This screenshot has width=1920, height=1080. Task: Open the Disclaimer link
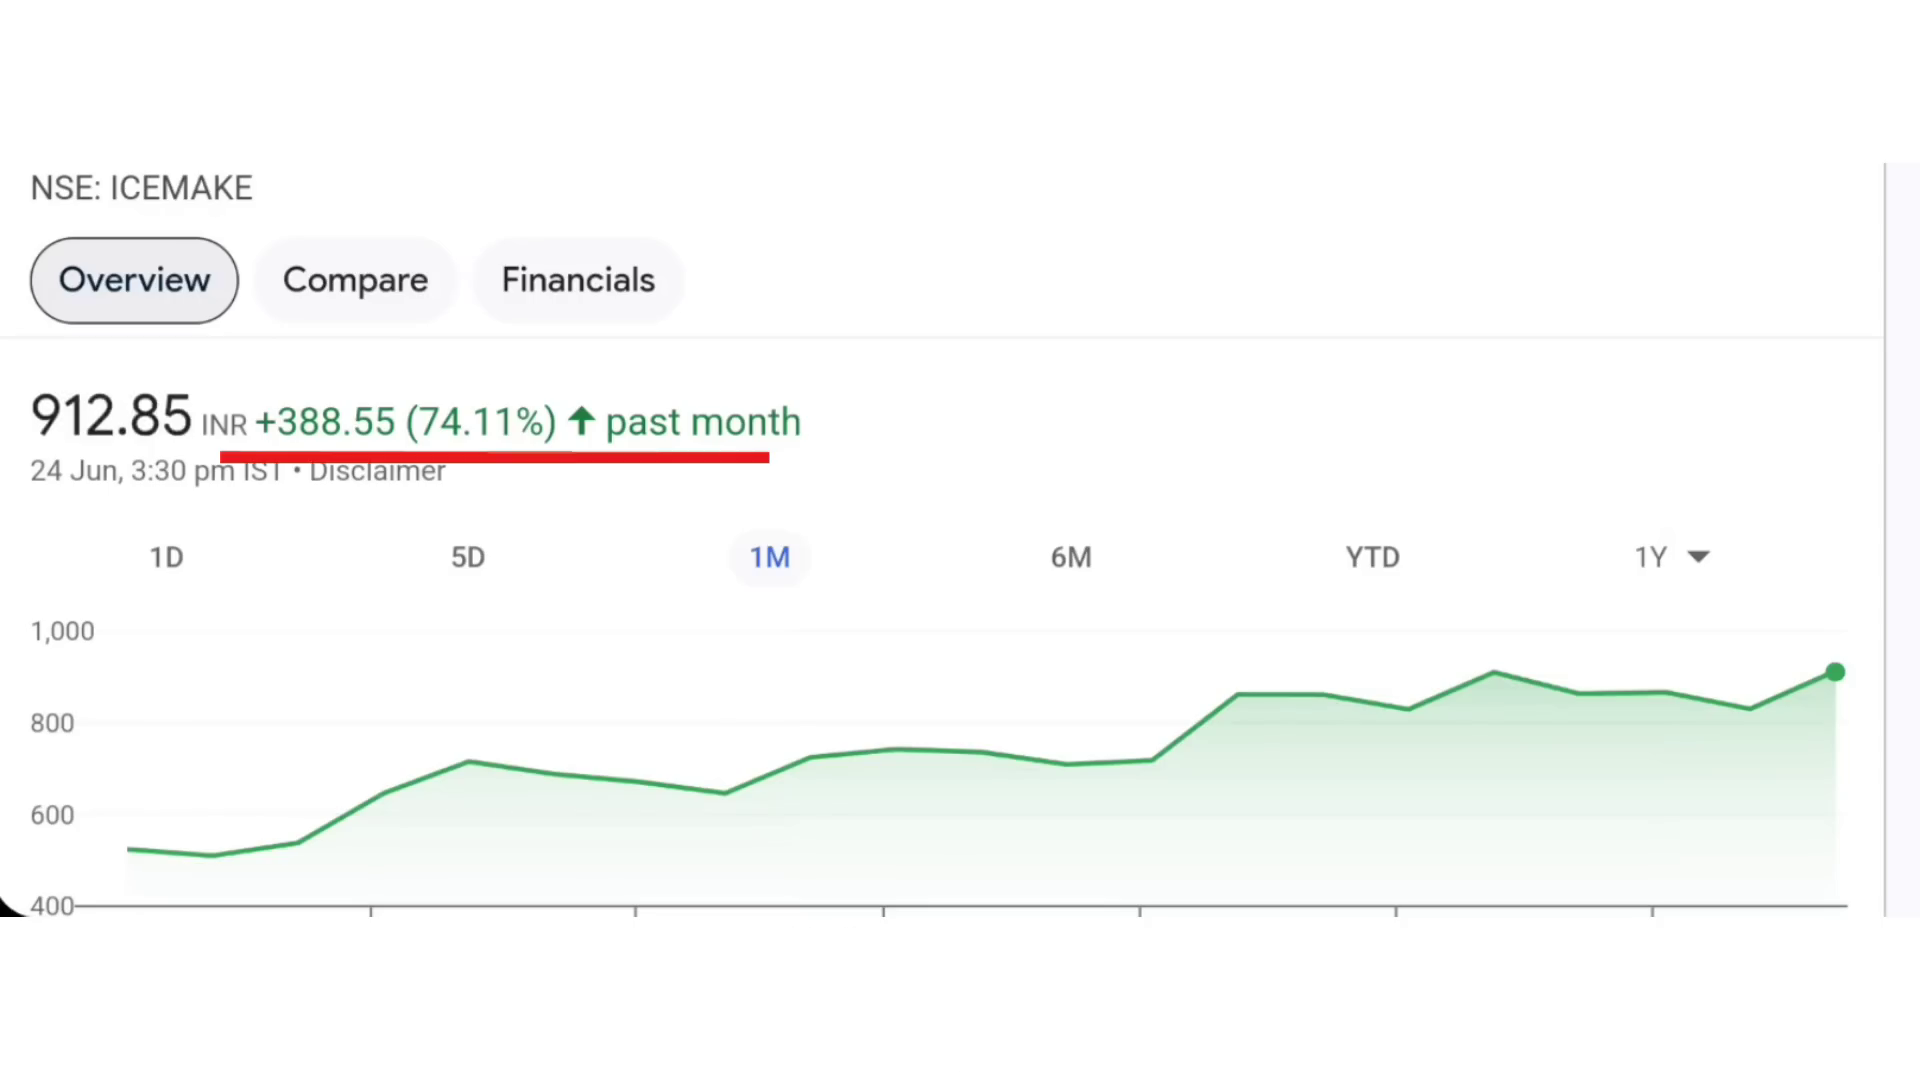(x=377, y=471)
